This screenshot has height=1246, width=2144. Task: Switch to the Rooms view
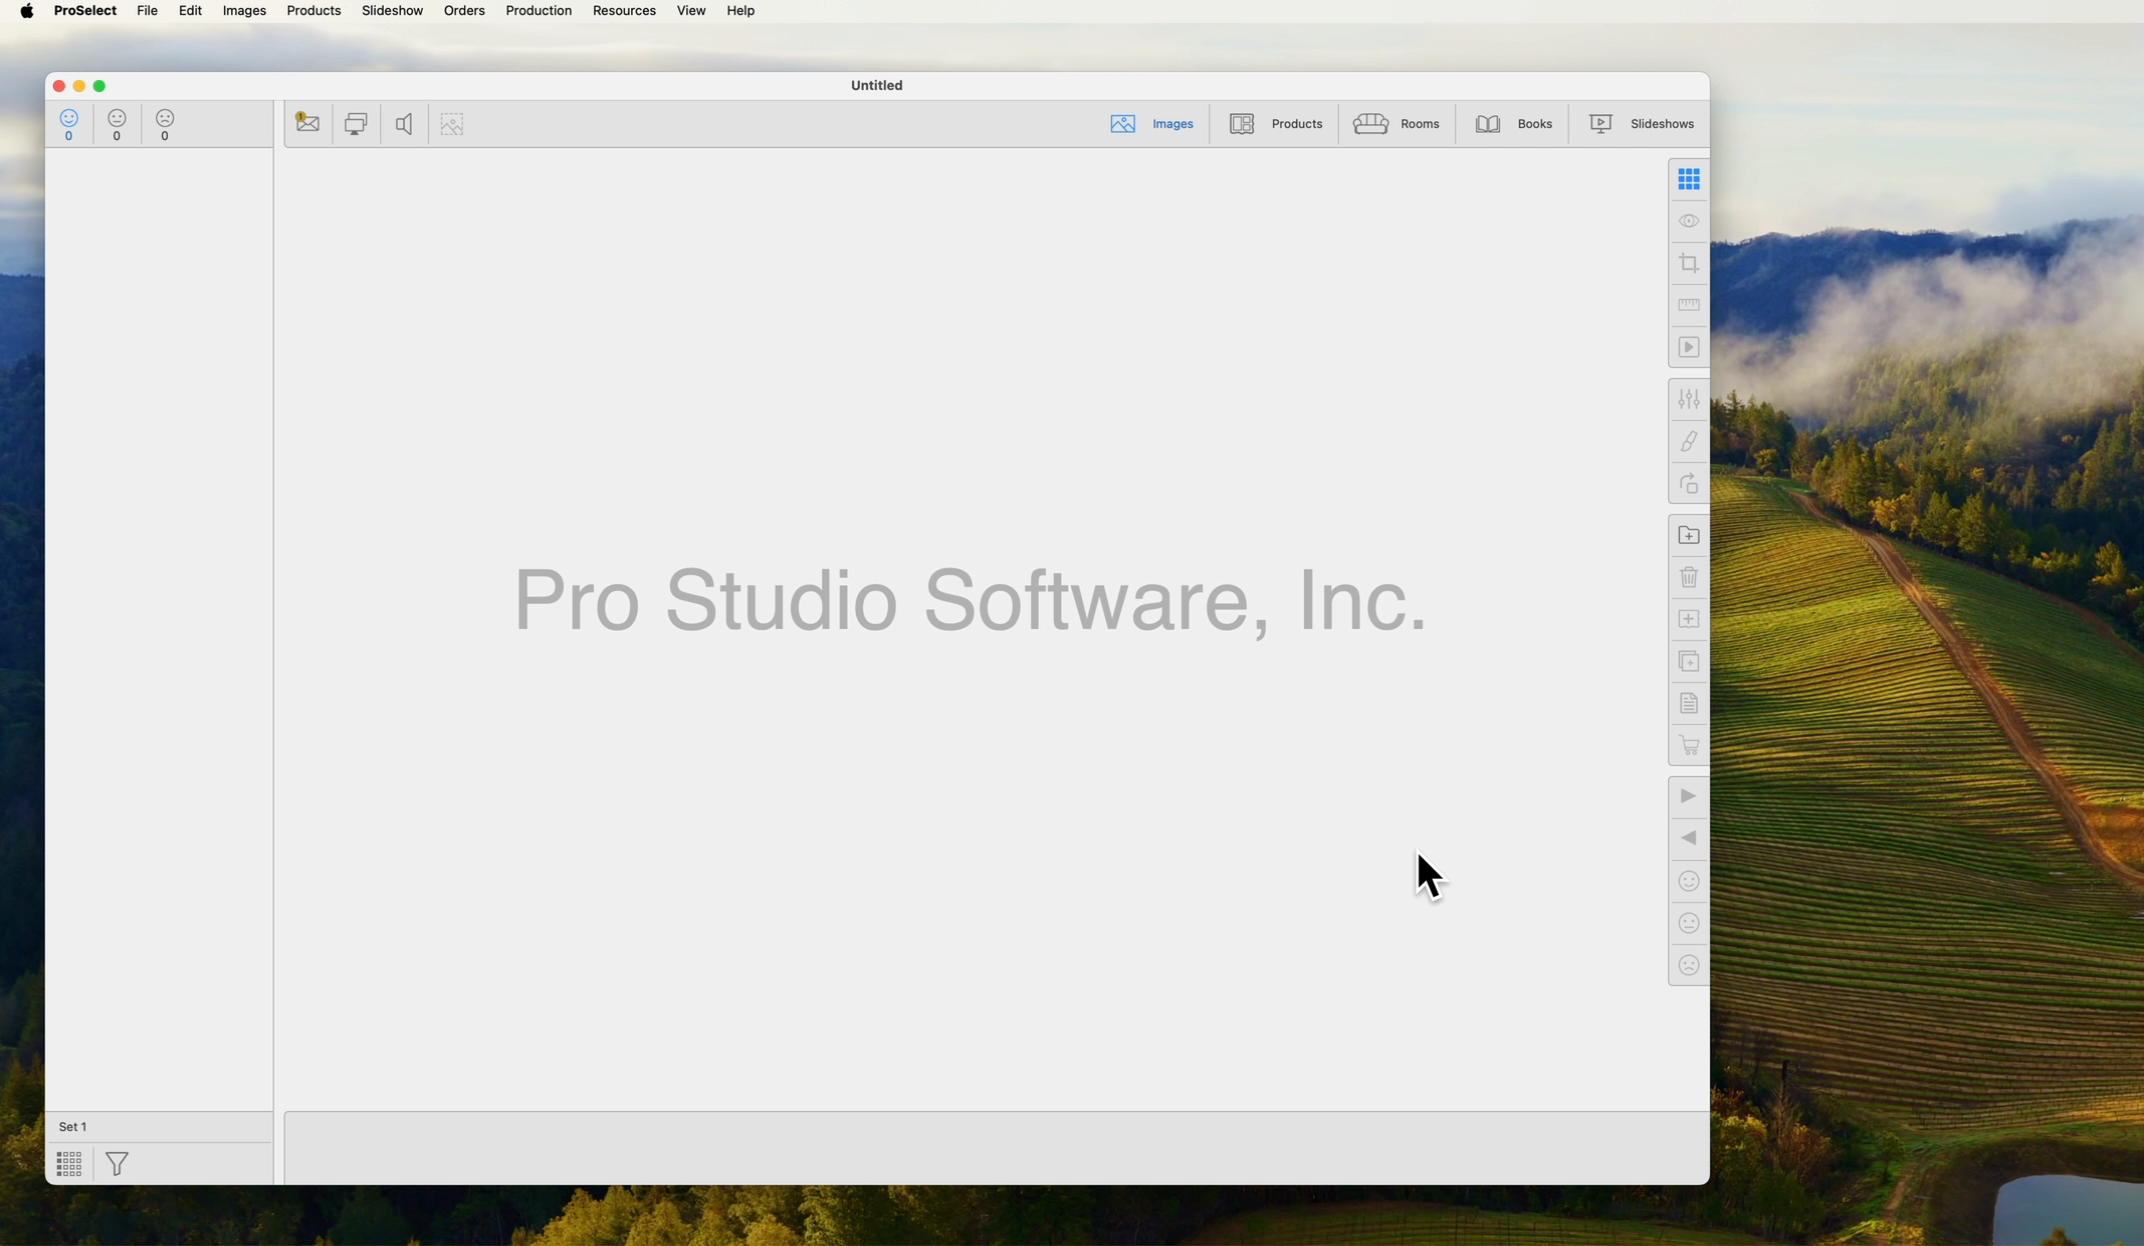1396,123
